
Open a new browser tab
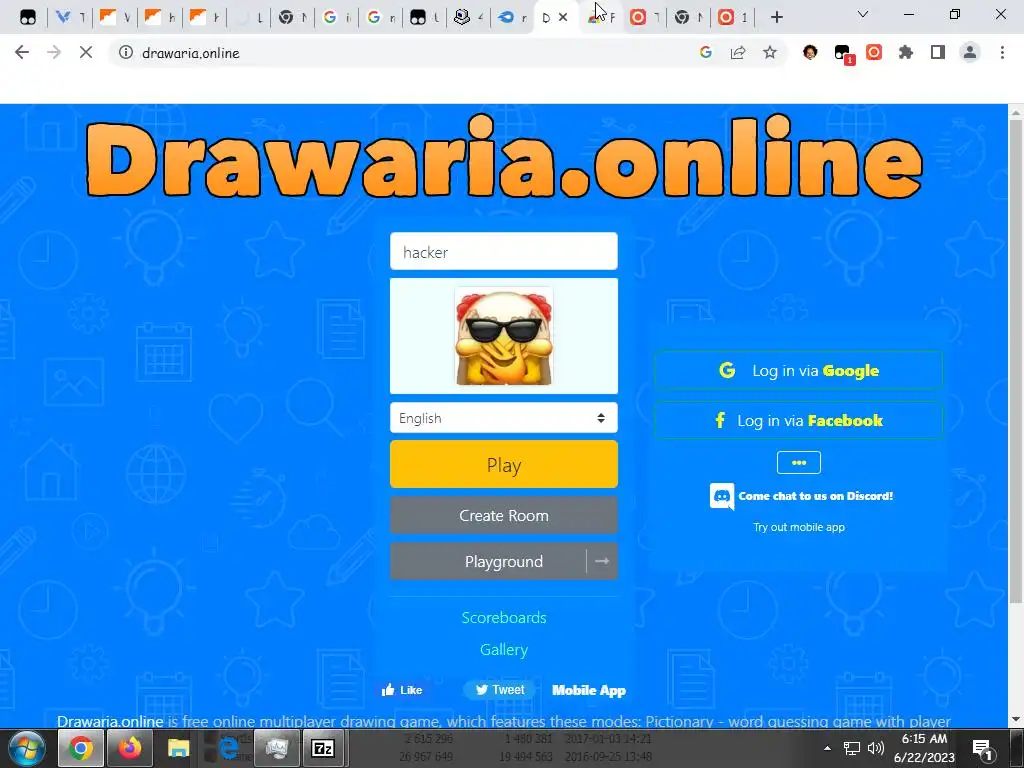[776, 17]
